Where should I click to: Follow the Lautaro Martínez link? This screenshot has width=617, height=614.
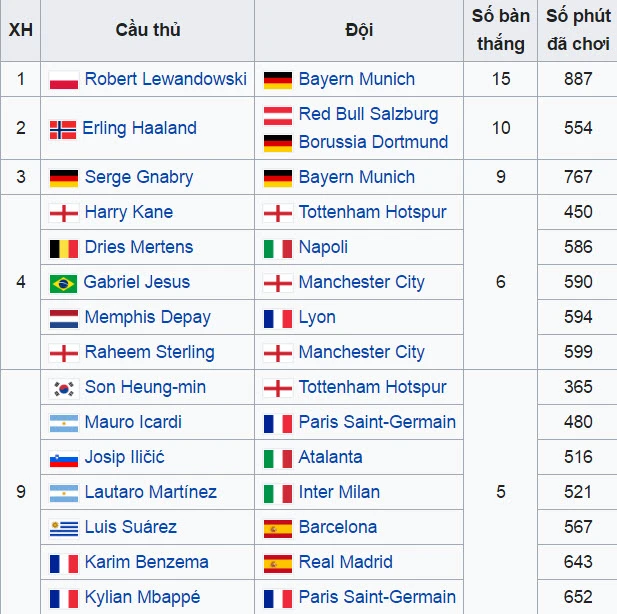pyautogui.click(x=150, y=492)
